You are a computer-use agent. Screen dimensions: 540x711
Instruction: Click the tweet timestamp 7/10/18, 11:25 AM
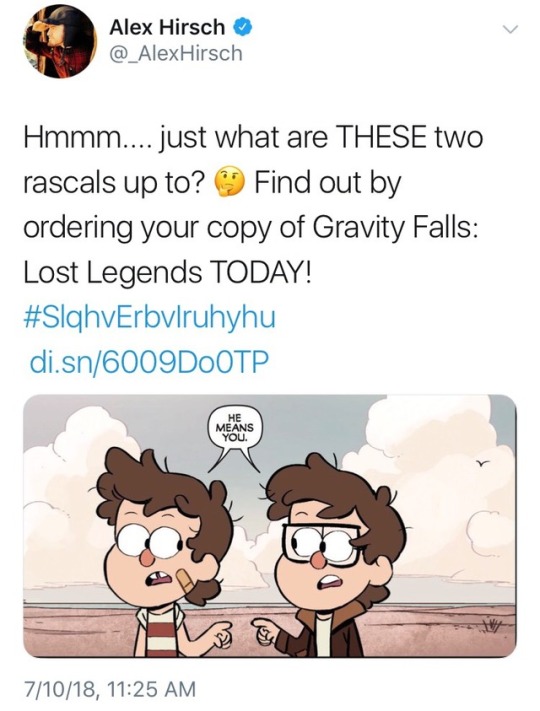110,687
